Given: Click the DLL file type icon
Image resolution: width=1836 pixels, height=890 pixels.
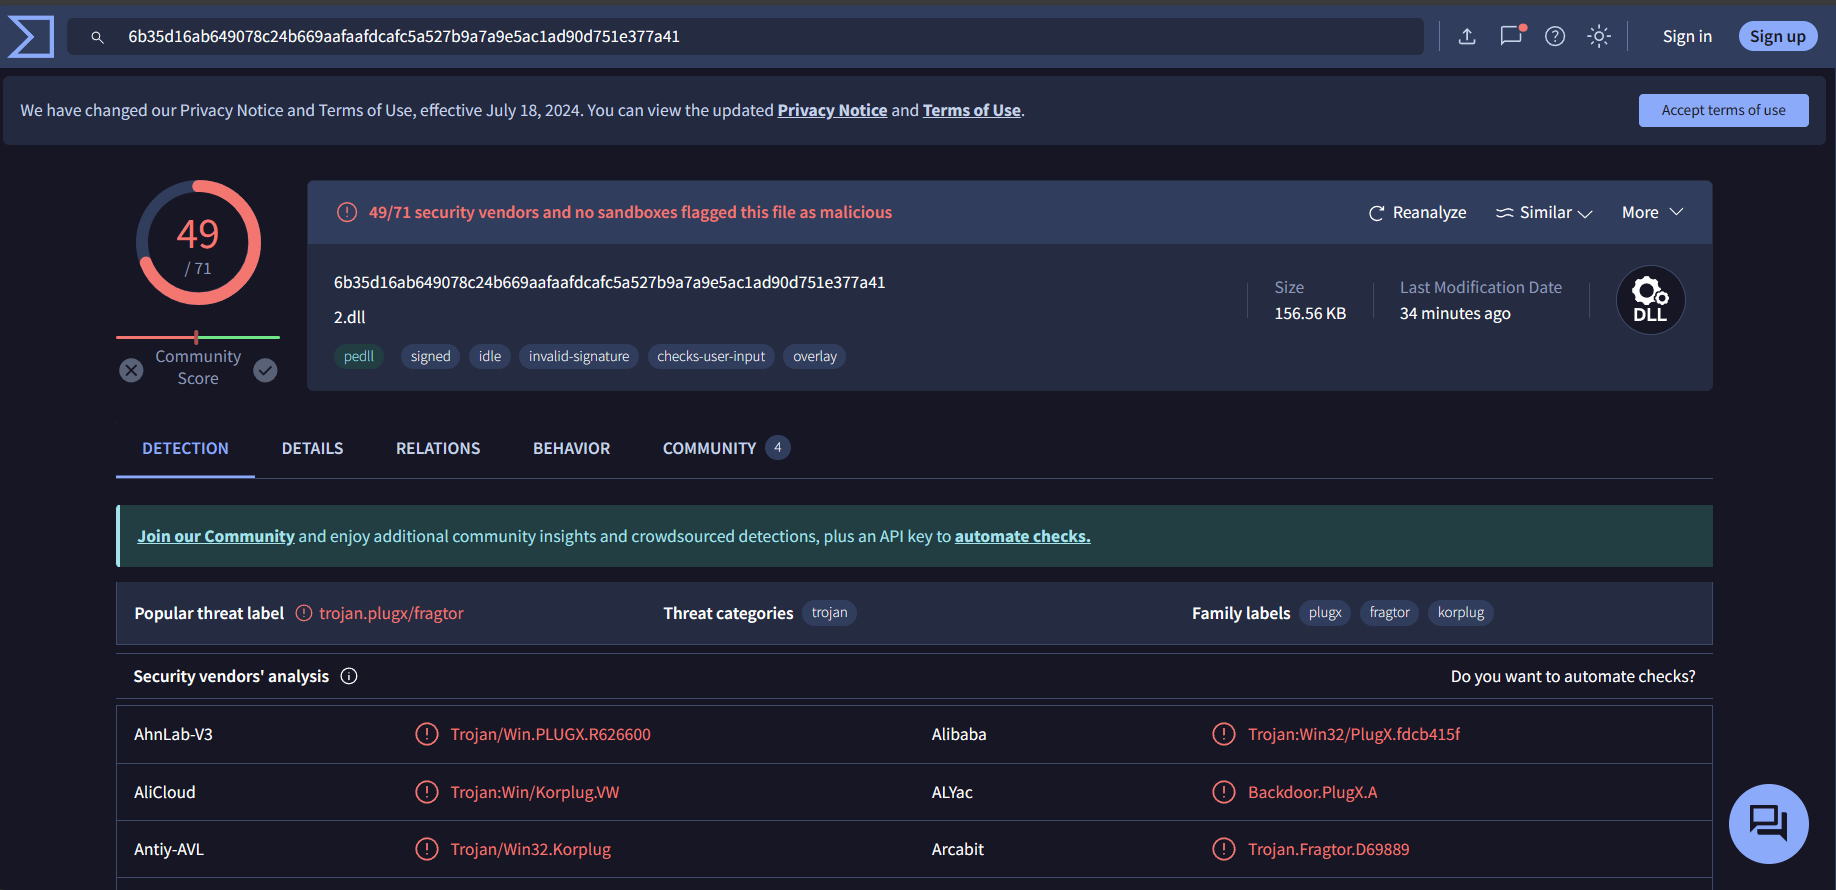Looking at the screenshot, I should click(1650, 300).
